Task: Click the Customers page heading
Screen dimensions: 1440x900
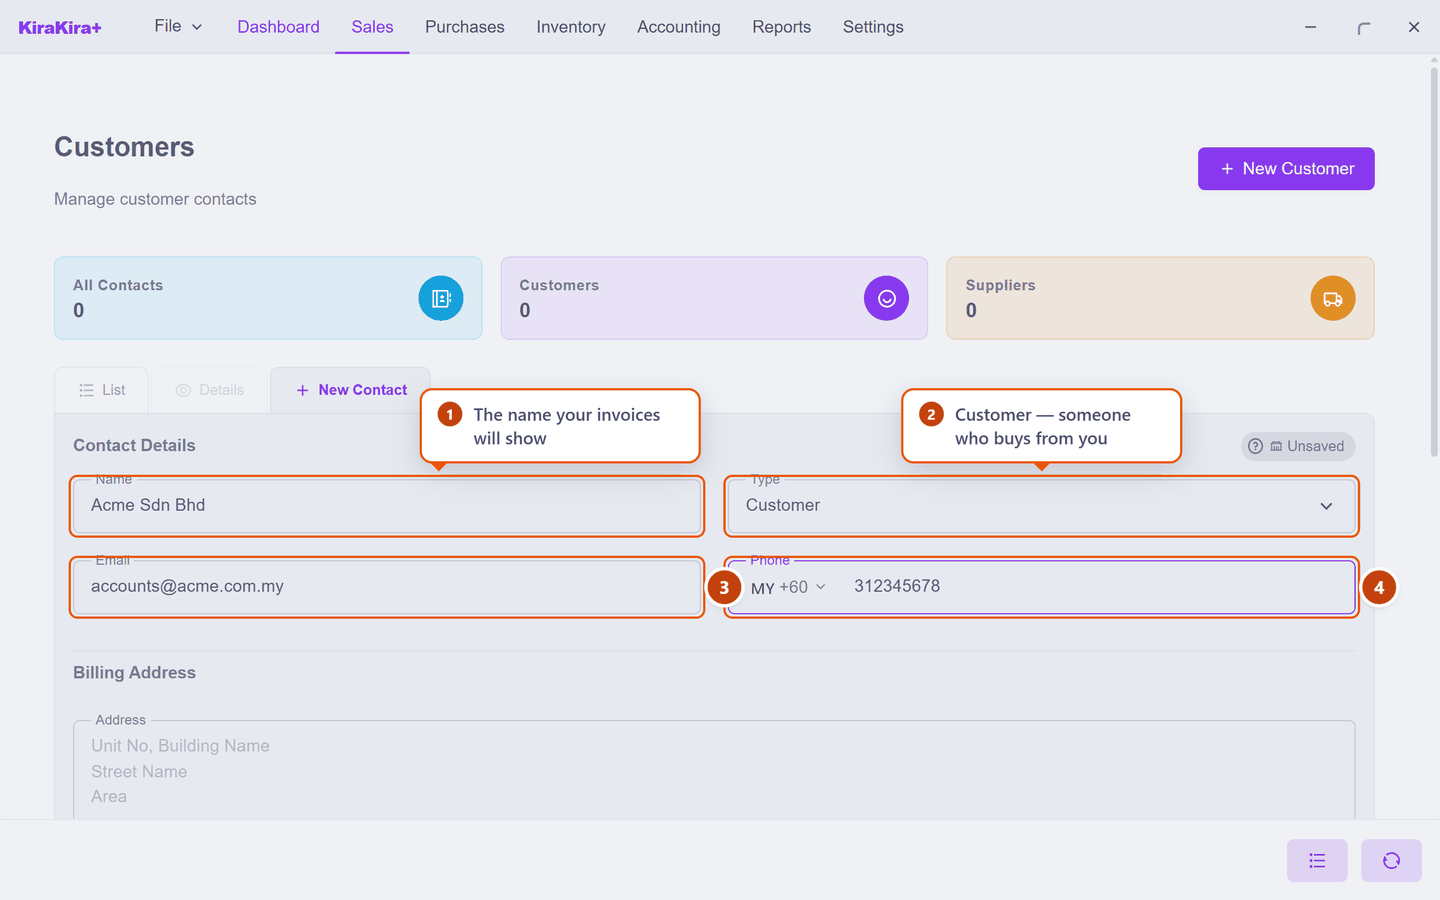Action: [x=124, y=147]
